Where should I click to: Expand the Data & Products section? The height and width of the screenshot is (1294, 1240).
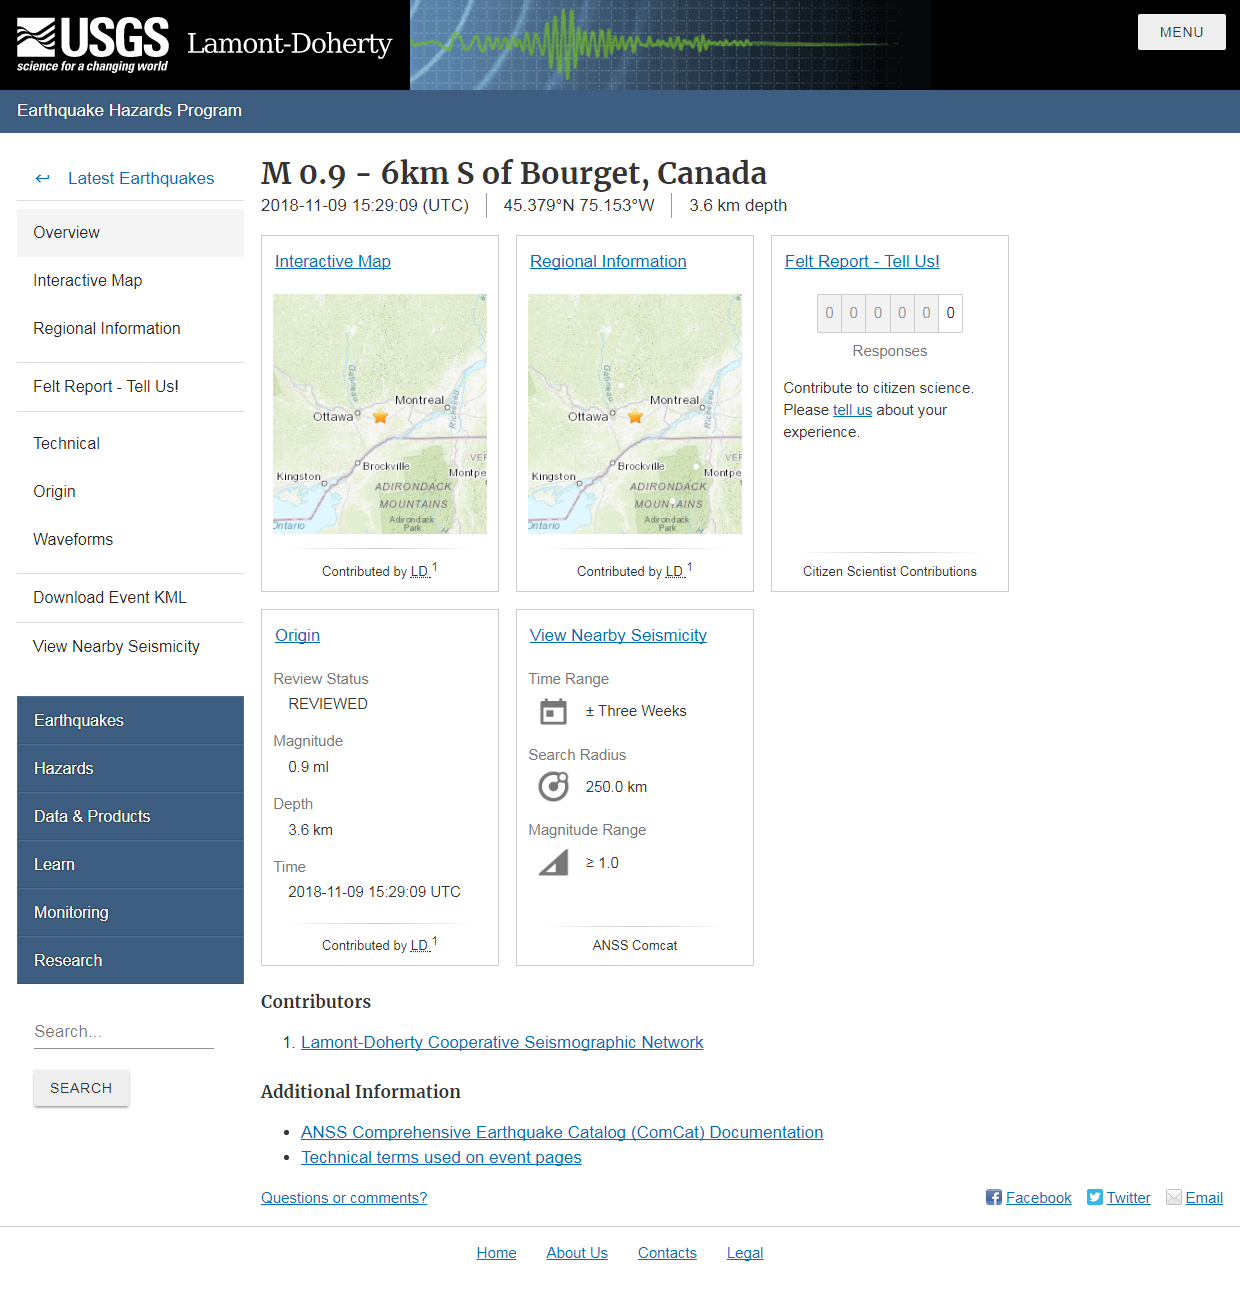92,816
